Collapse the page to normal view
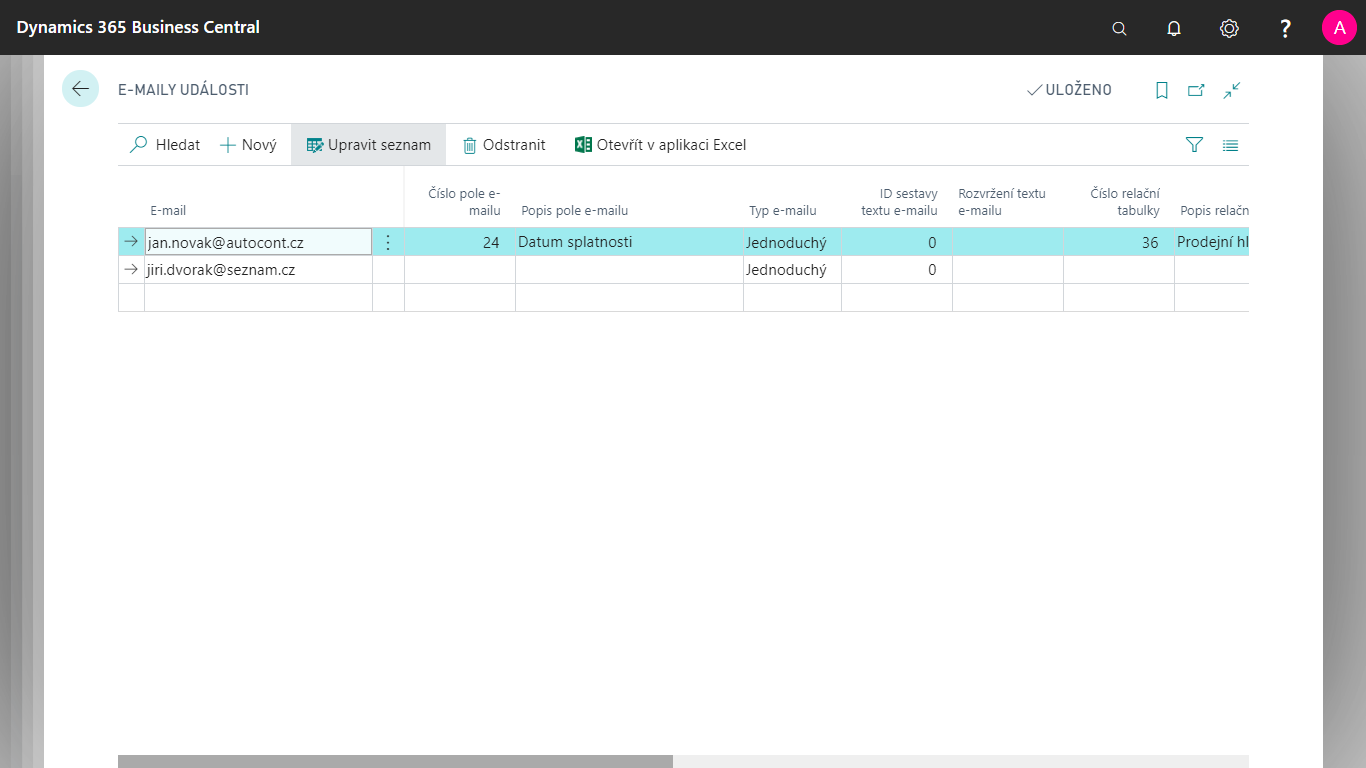Viewport: 1366px width, 768px height. (1232, 90)
